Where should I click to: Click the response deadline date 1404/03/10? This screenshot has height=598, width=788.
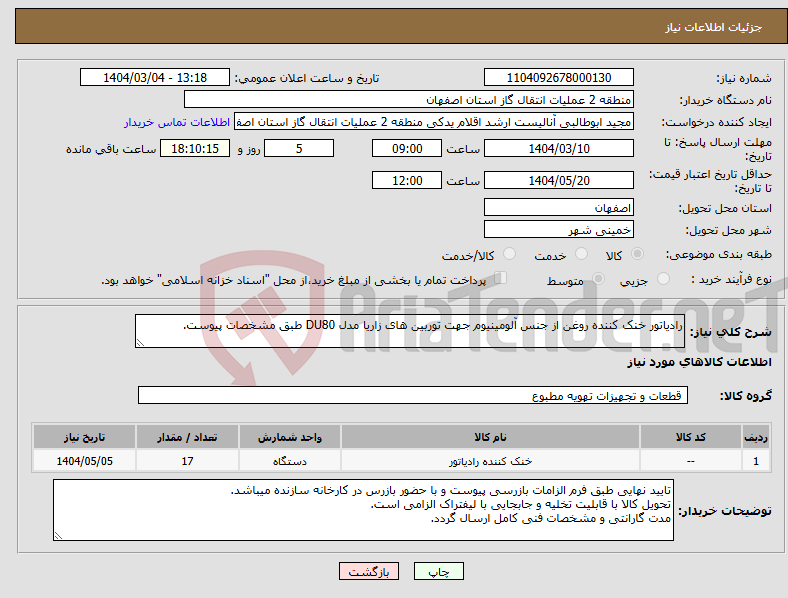(x=559, y=148)
